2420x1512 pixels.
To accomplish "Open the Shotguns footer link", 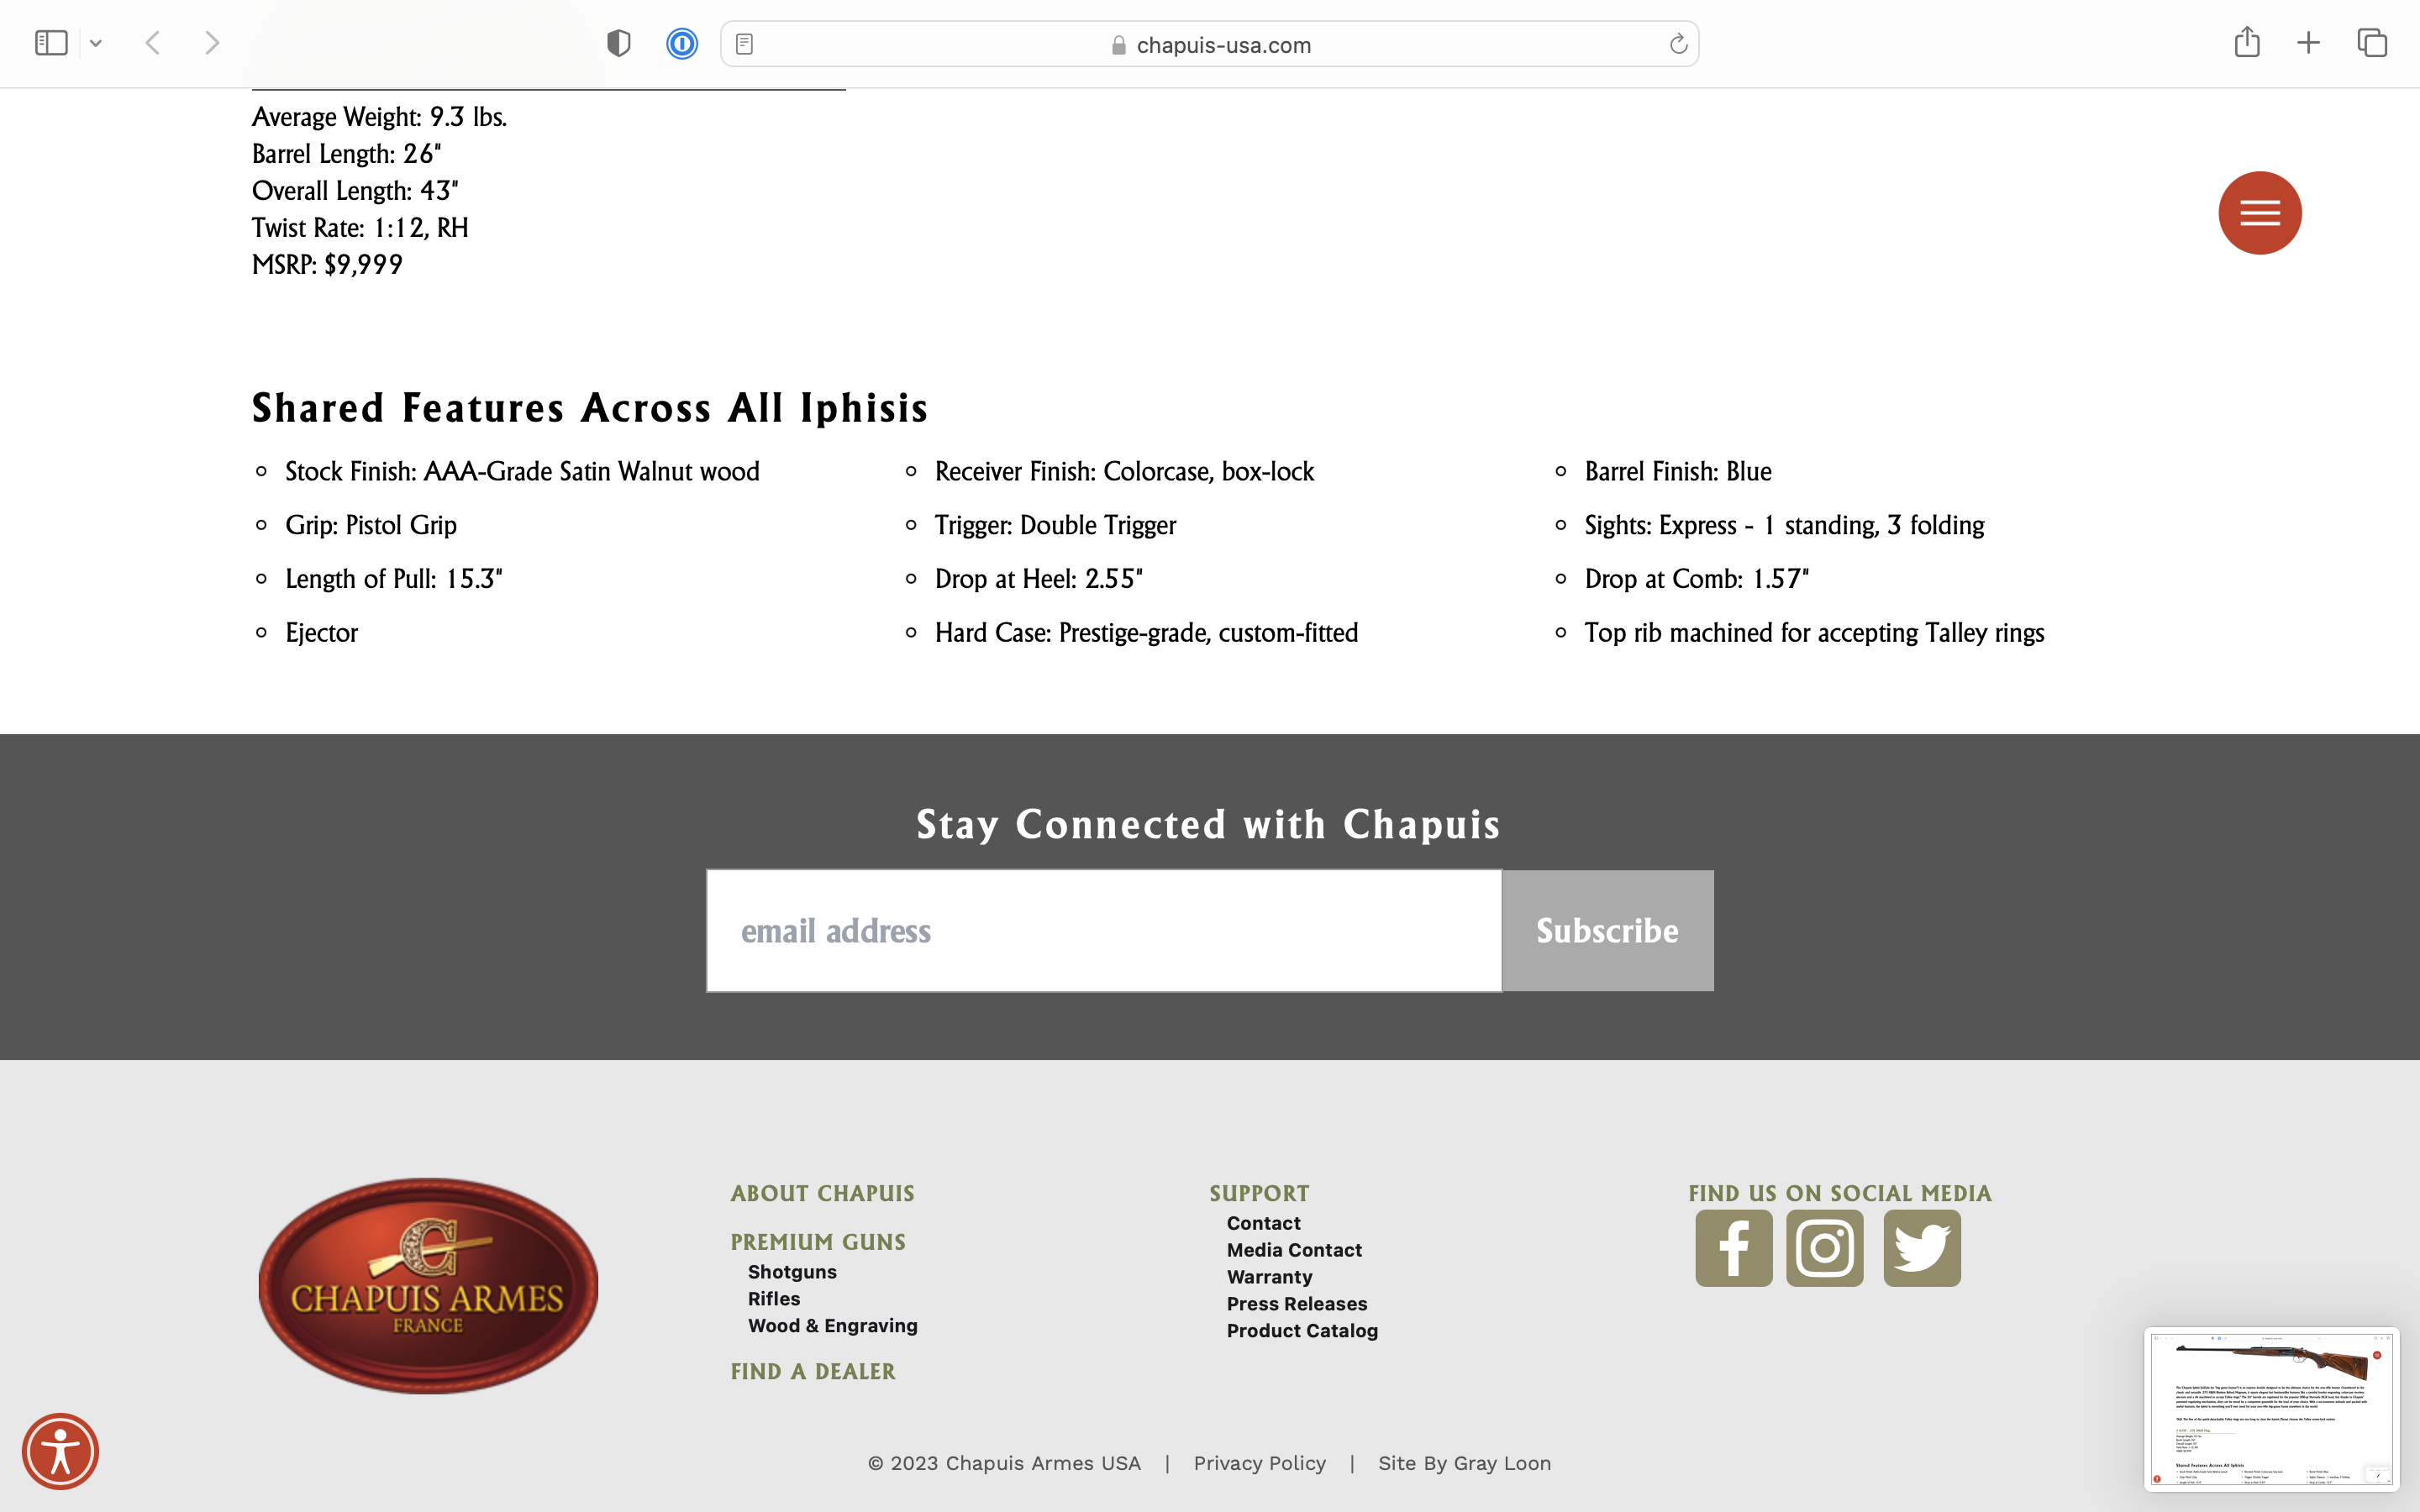I will [x=792, y=1272].
